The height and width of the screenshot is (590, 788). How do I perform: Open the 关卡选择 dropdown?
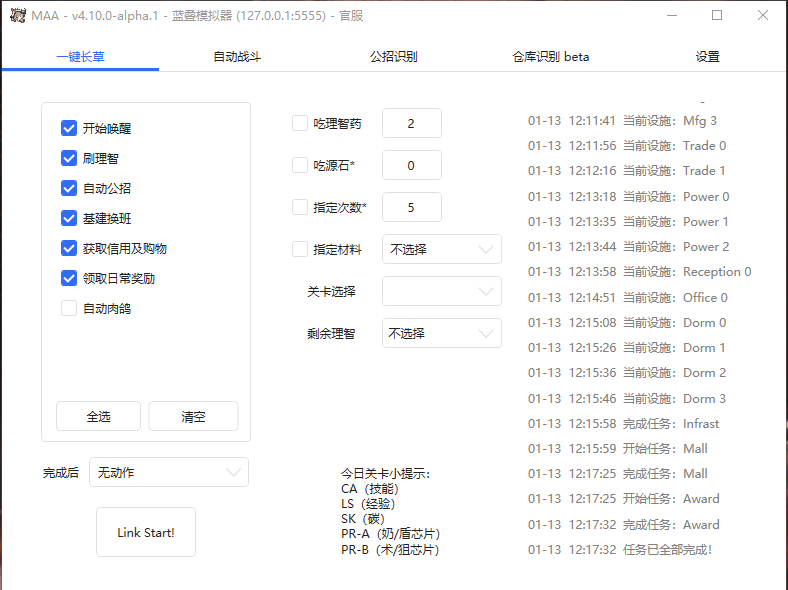[442, 291]
